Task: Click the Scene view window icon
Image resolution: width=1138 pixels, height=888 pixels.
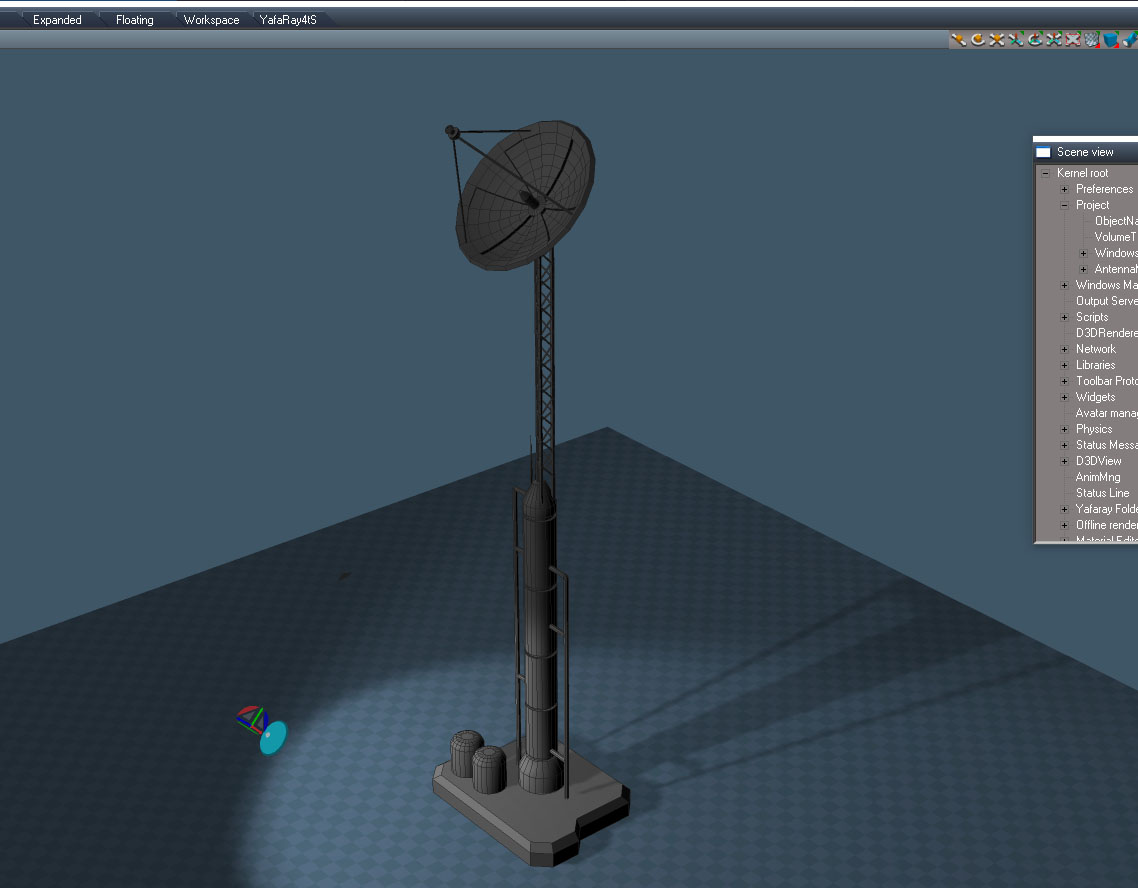Action: coord(1043,152)
